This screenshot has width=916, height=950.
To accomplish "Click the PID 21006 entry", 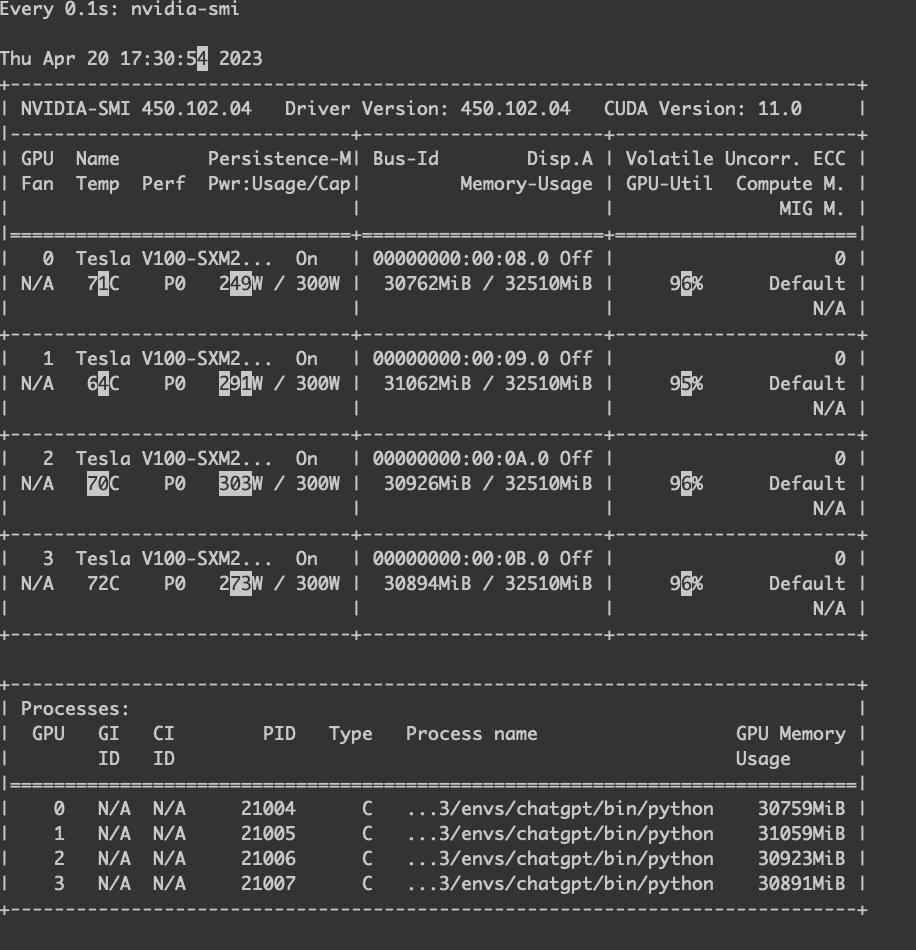I will click(268, 859).
